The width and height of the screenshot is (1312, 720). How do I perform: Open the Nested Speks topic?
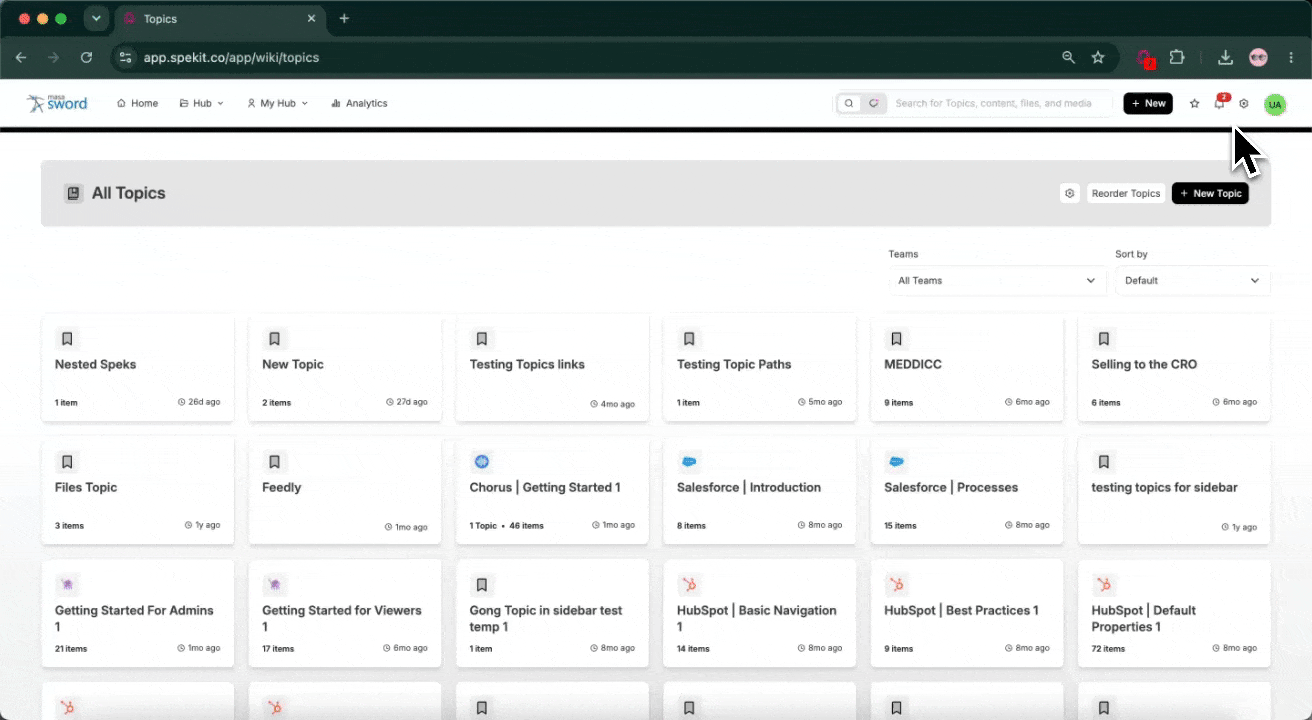pos(138,367)
